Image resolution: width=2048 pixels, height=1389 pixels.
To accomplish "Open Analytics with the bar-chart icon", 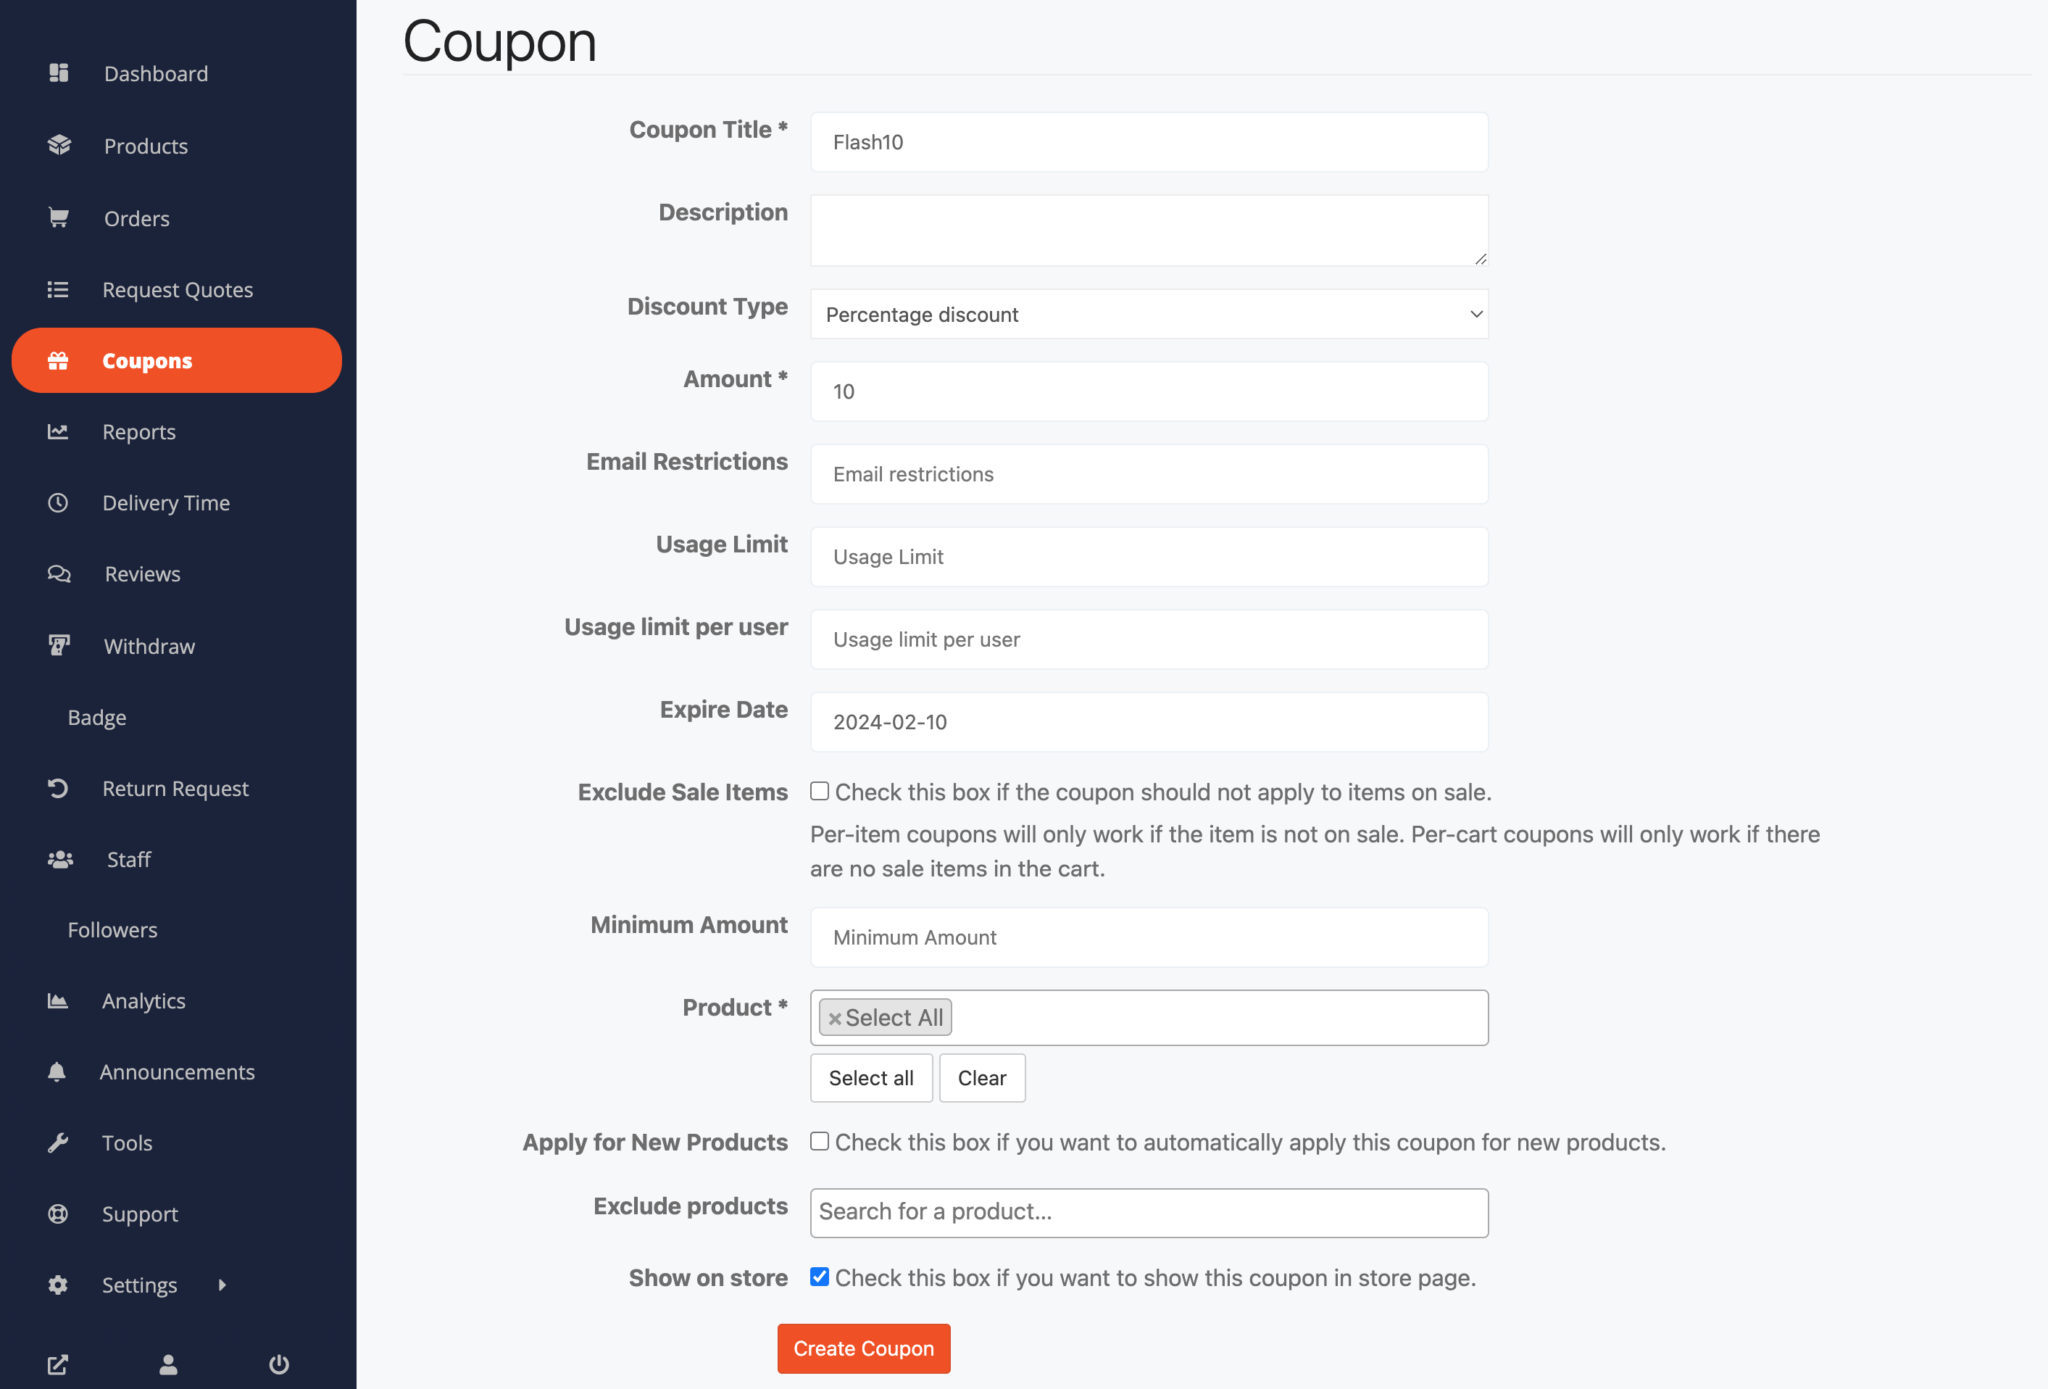I will tap(58, 1000).
